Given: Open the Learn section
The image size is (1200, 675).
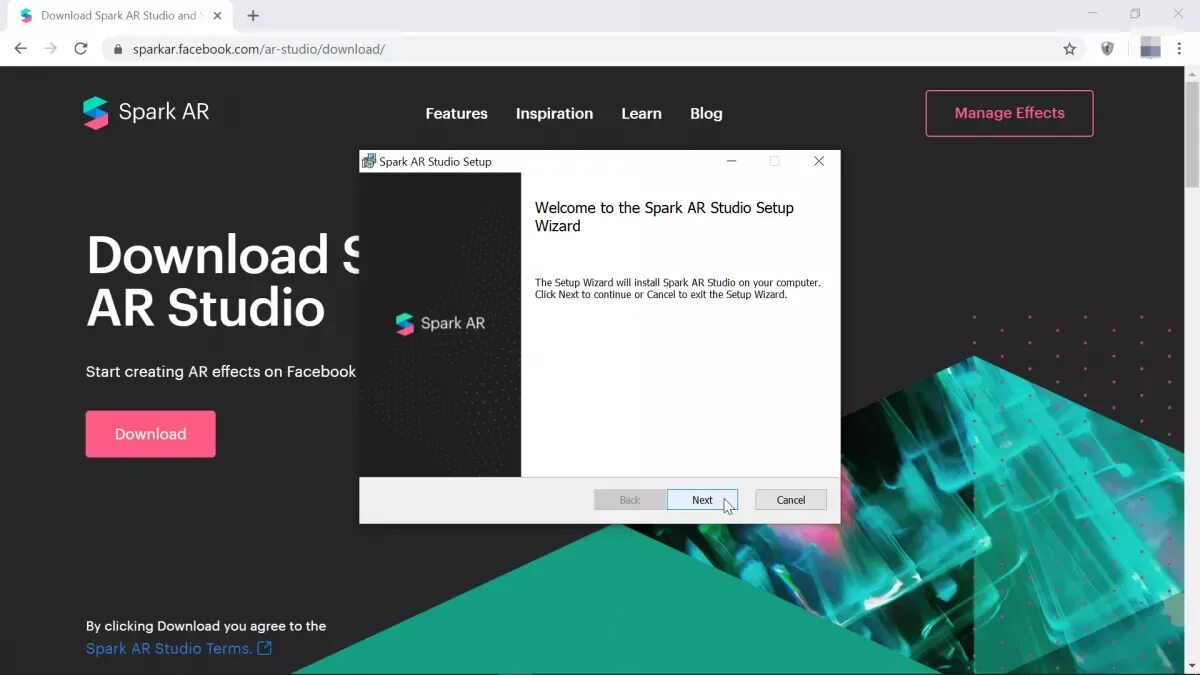Looking at the screenshot, I should 641,113.
